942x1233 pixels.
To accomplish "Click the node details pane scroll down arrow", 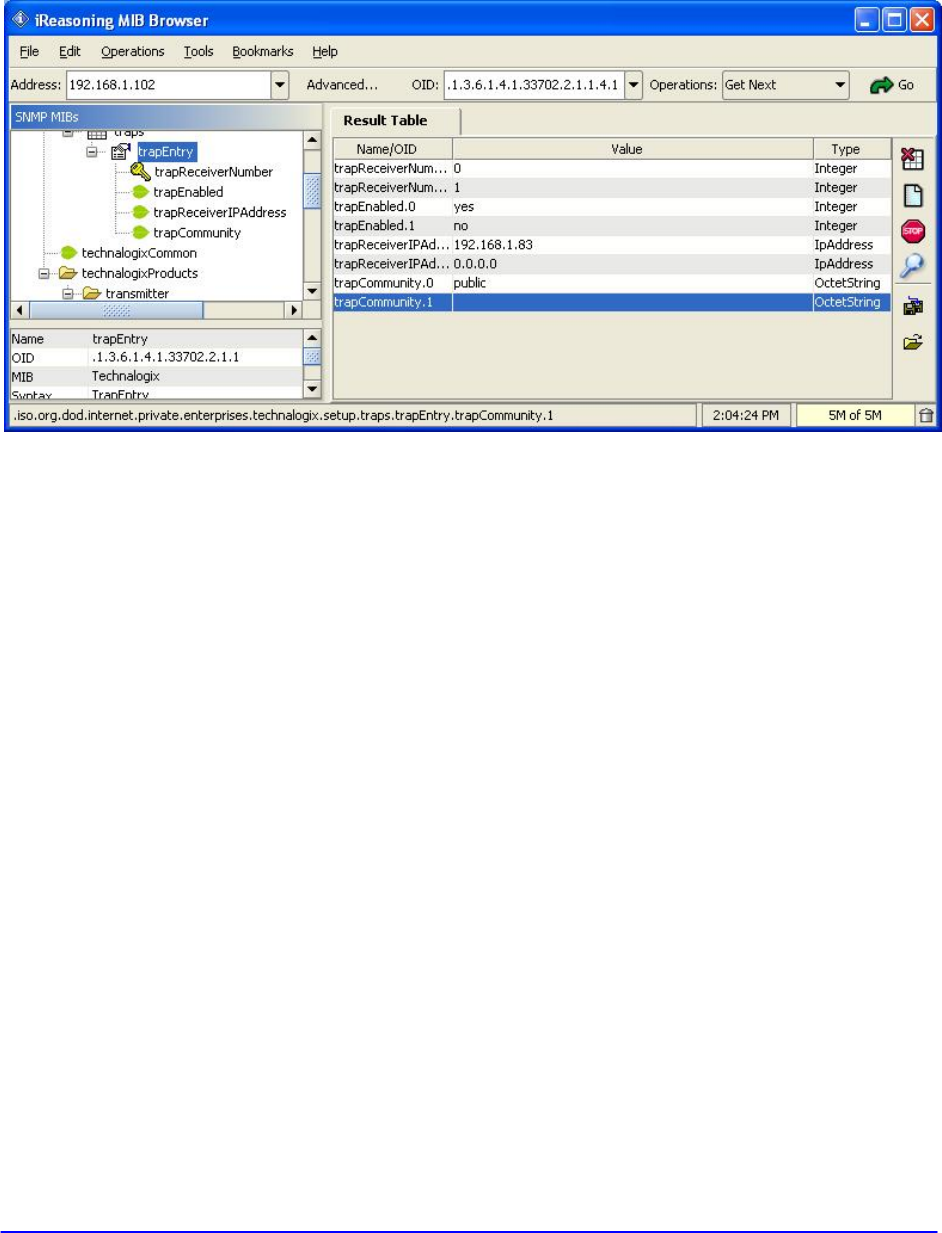I will (x=311, y=390).
